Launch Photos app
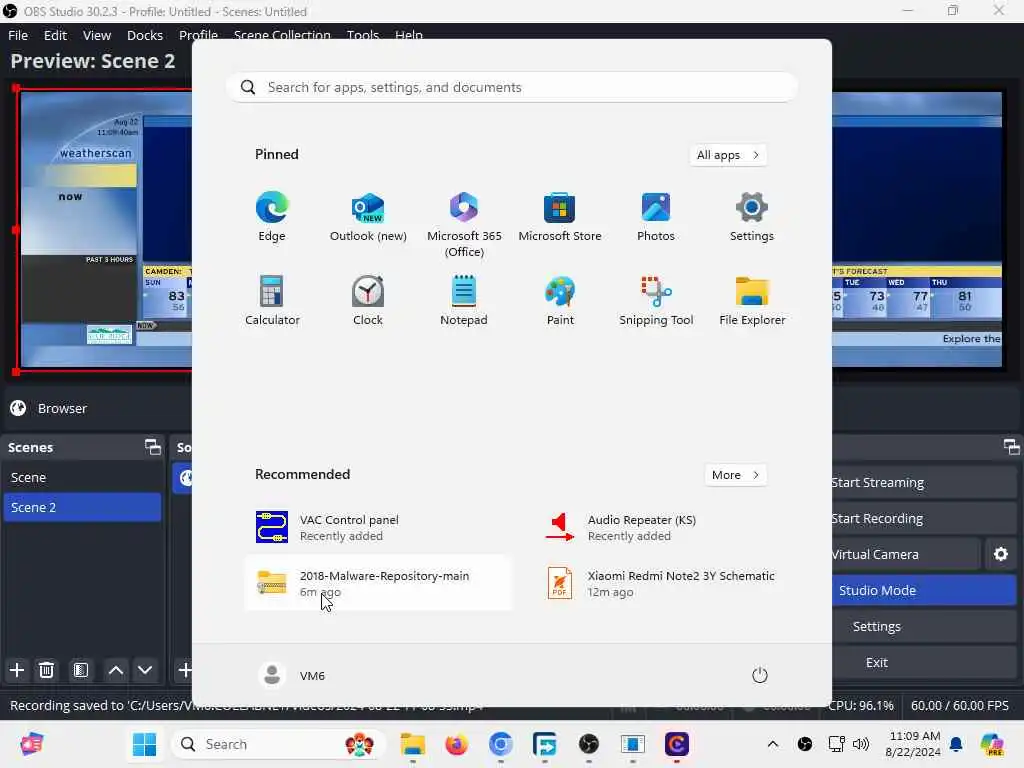 click(x=656, y=217)
